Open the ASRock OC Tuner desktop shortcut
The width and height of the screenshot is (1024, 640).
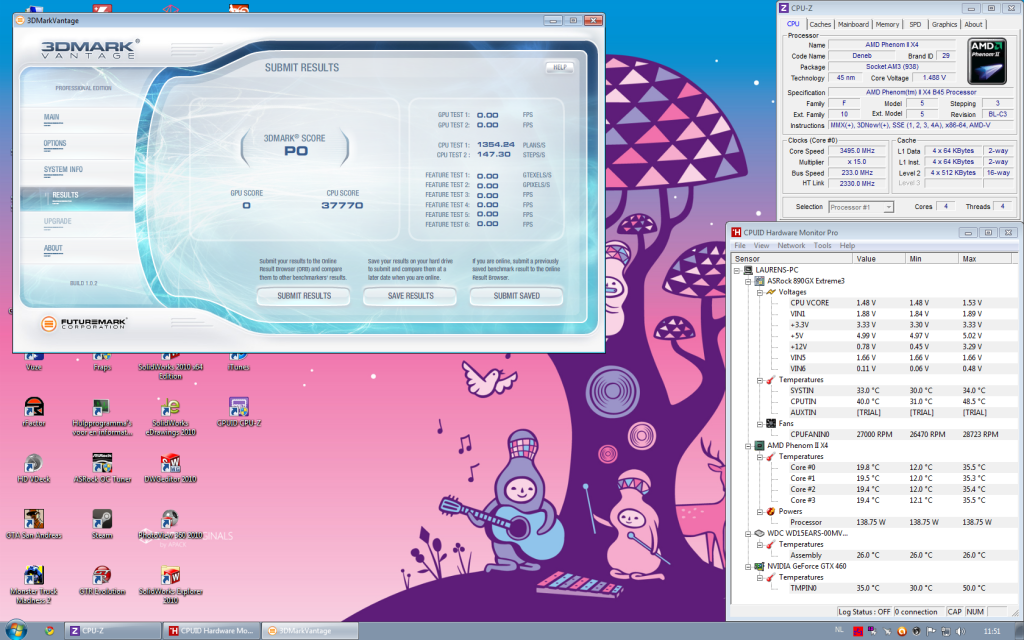[102, 468]
